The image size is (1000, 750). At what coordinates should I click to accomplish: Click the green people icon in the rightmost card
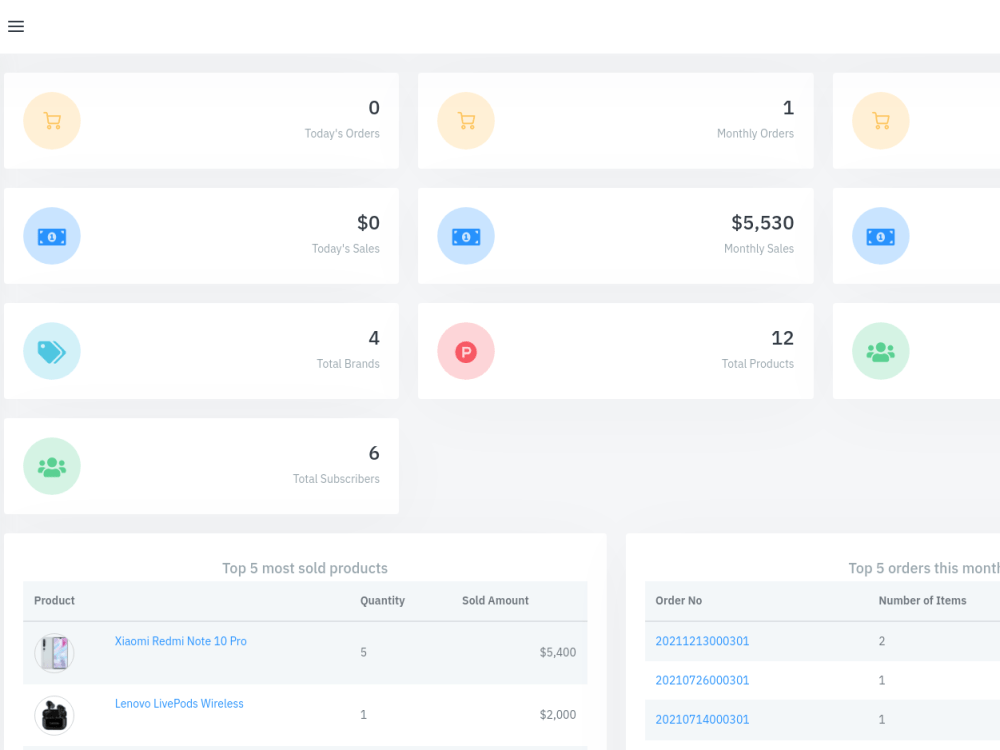[x=880, y=351]
